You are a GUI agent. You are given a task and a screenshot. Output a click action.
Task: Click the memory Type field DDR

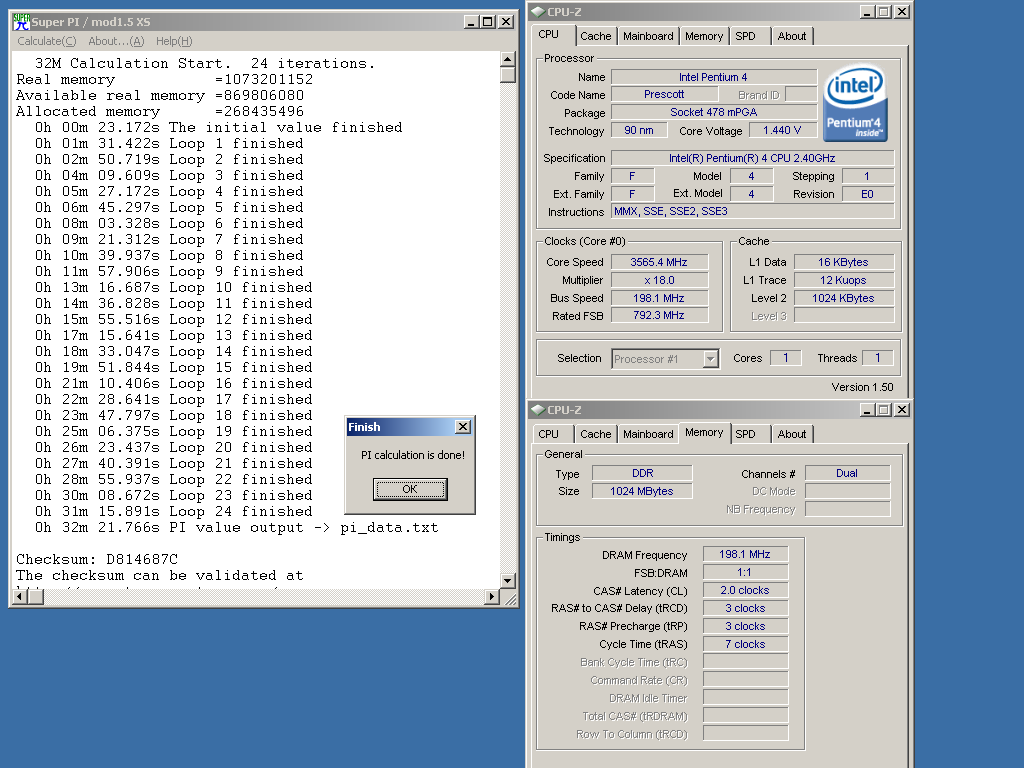(642, 473)
